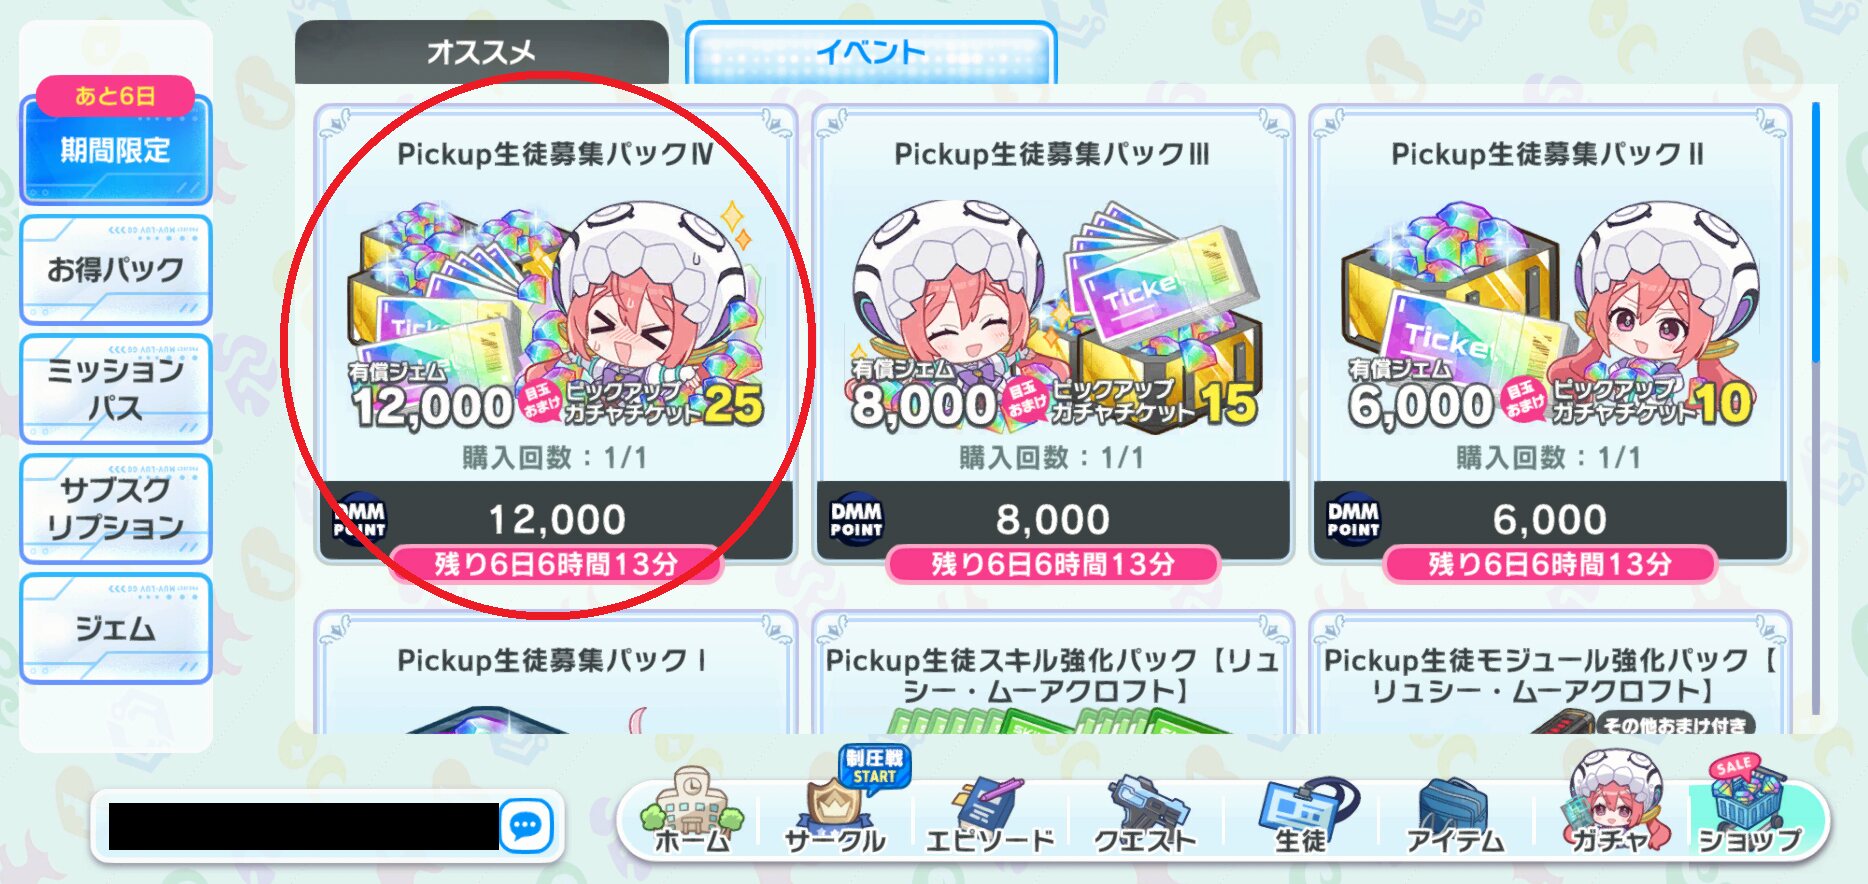Image resolution: width=1868 pixels, height=884 pixels.
Task: Select the ミッションパス sidebar category
Action: [115, 389]
